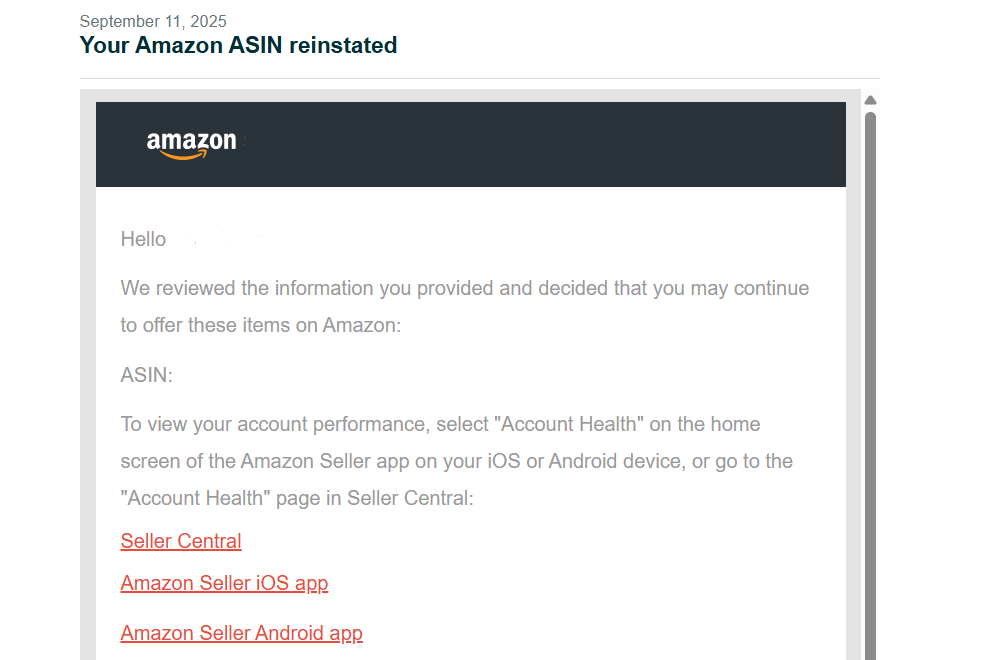Follow the Amazon Seller Android app link

point(241,633)
